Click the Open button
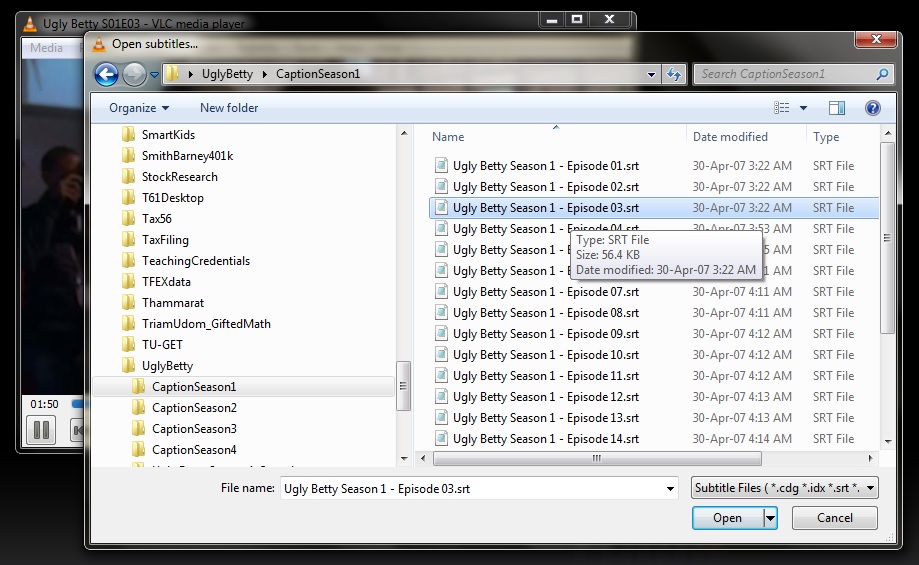Viewport: 919px width, 565px height. point(727,518)
